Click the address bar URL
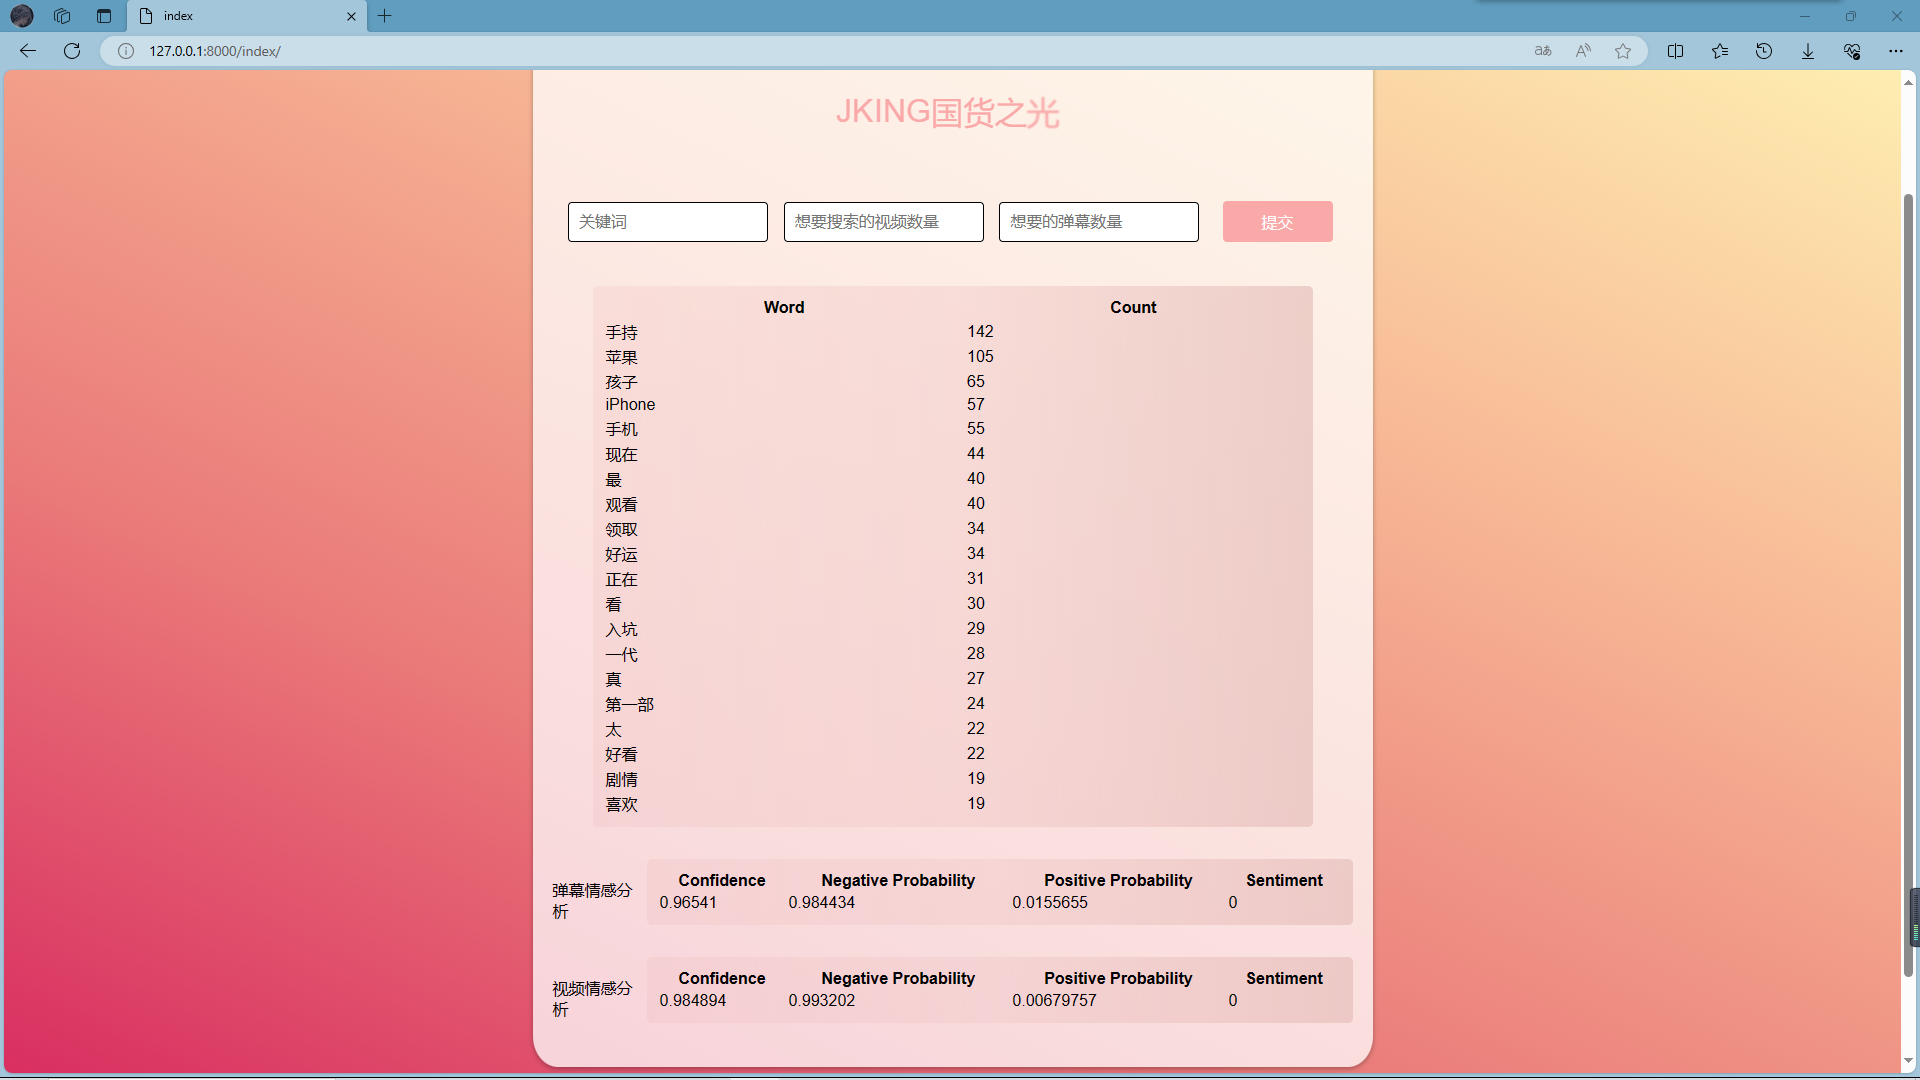This screenshot has width=1920, height=1080. pos(215,51)
